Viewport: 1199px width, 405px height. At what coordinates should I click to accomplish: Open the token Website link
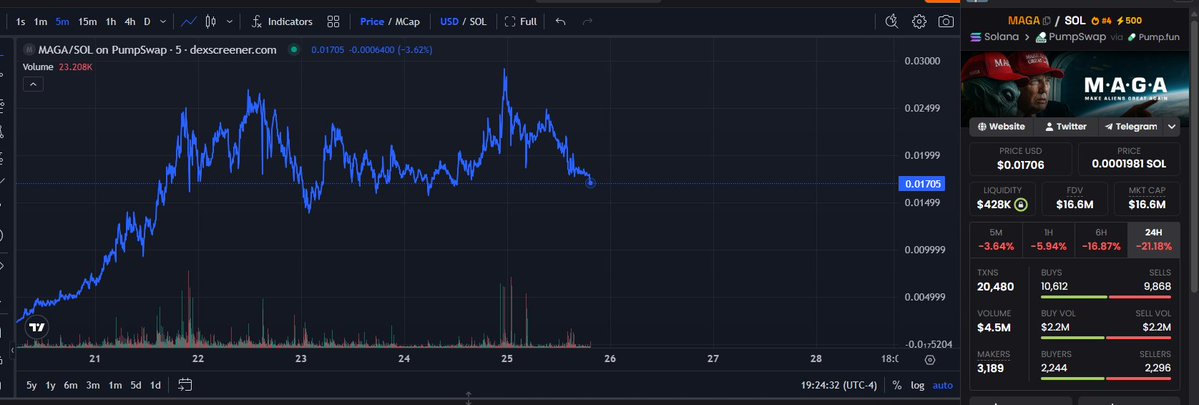click(x=1002, y=127)
